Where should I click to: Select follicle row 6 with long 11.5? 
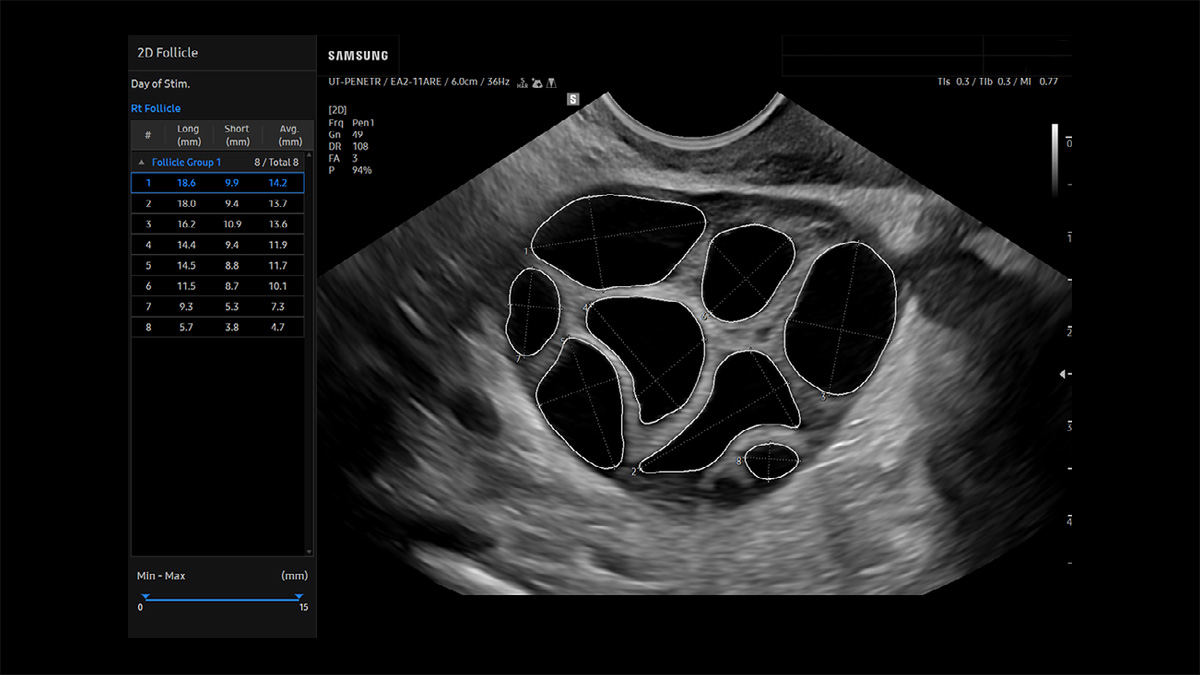[217, 287]
